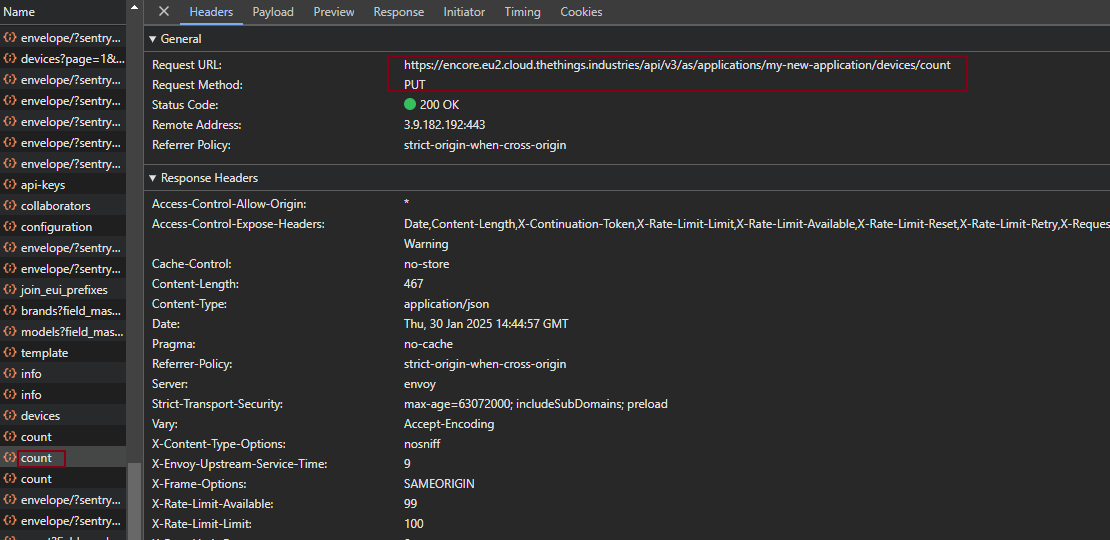1110x540 pixels.
Task: Switch to the Payload tab
Action: (273, 12)
